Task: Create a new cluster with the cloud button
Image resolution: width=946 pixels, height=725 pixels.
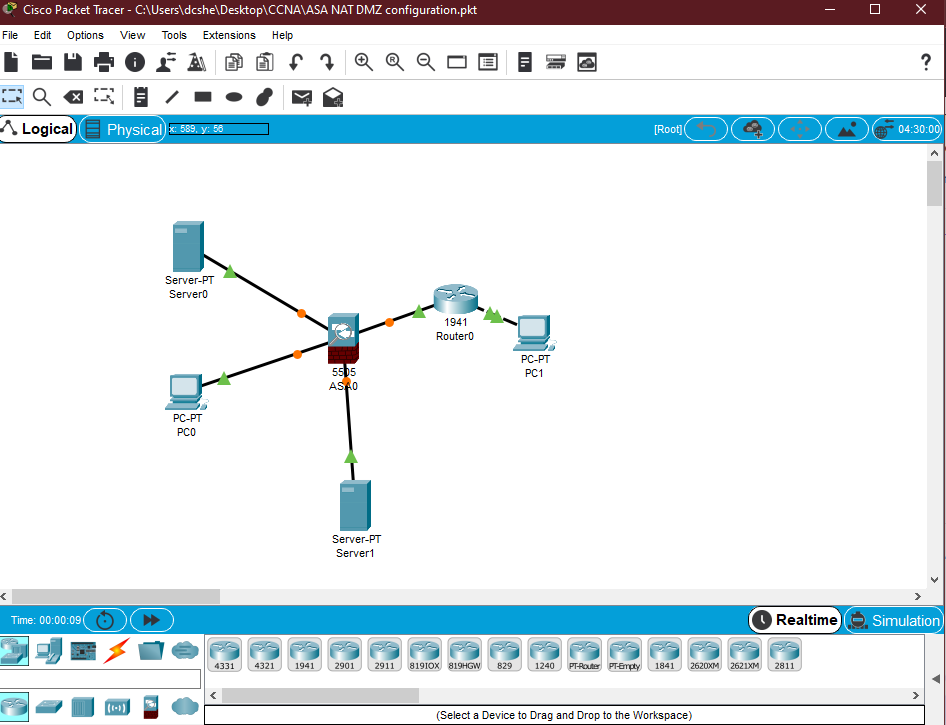Action: (x=753, y=129)
